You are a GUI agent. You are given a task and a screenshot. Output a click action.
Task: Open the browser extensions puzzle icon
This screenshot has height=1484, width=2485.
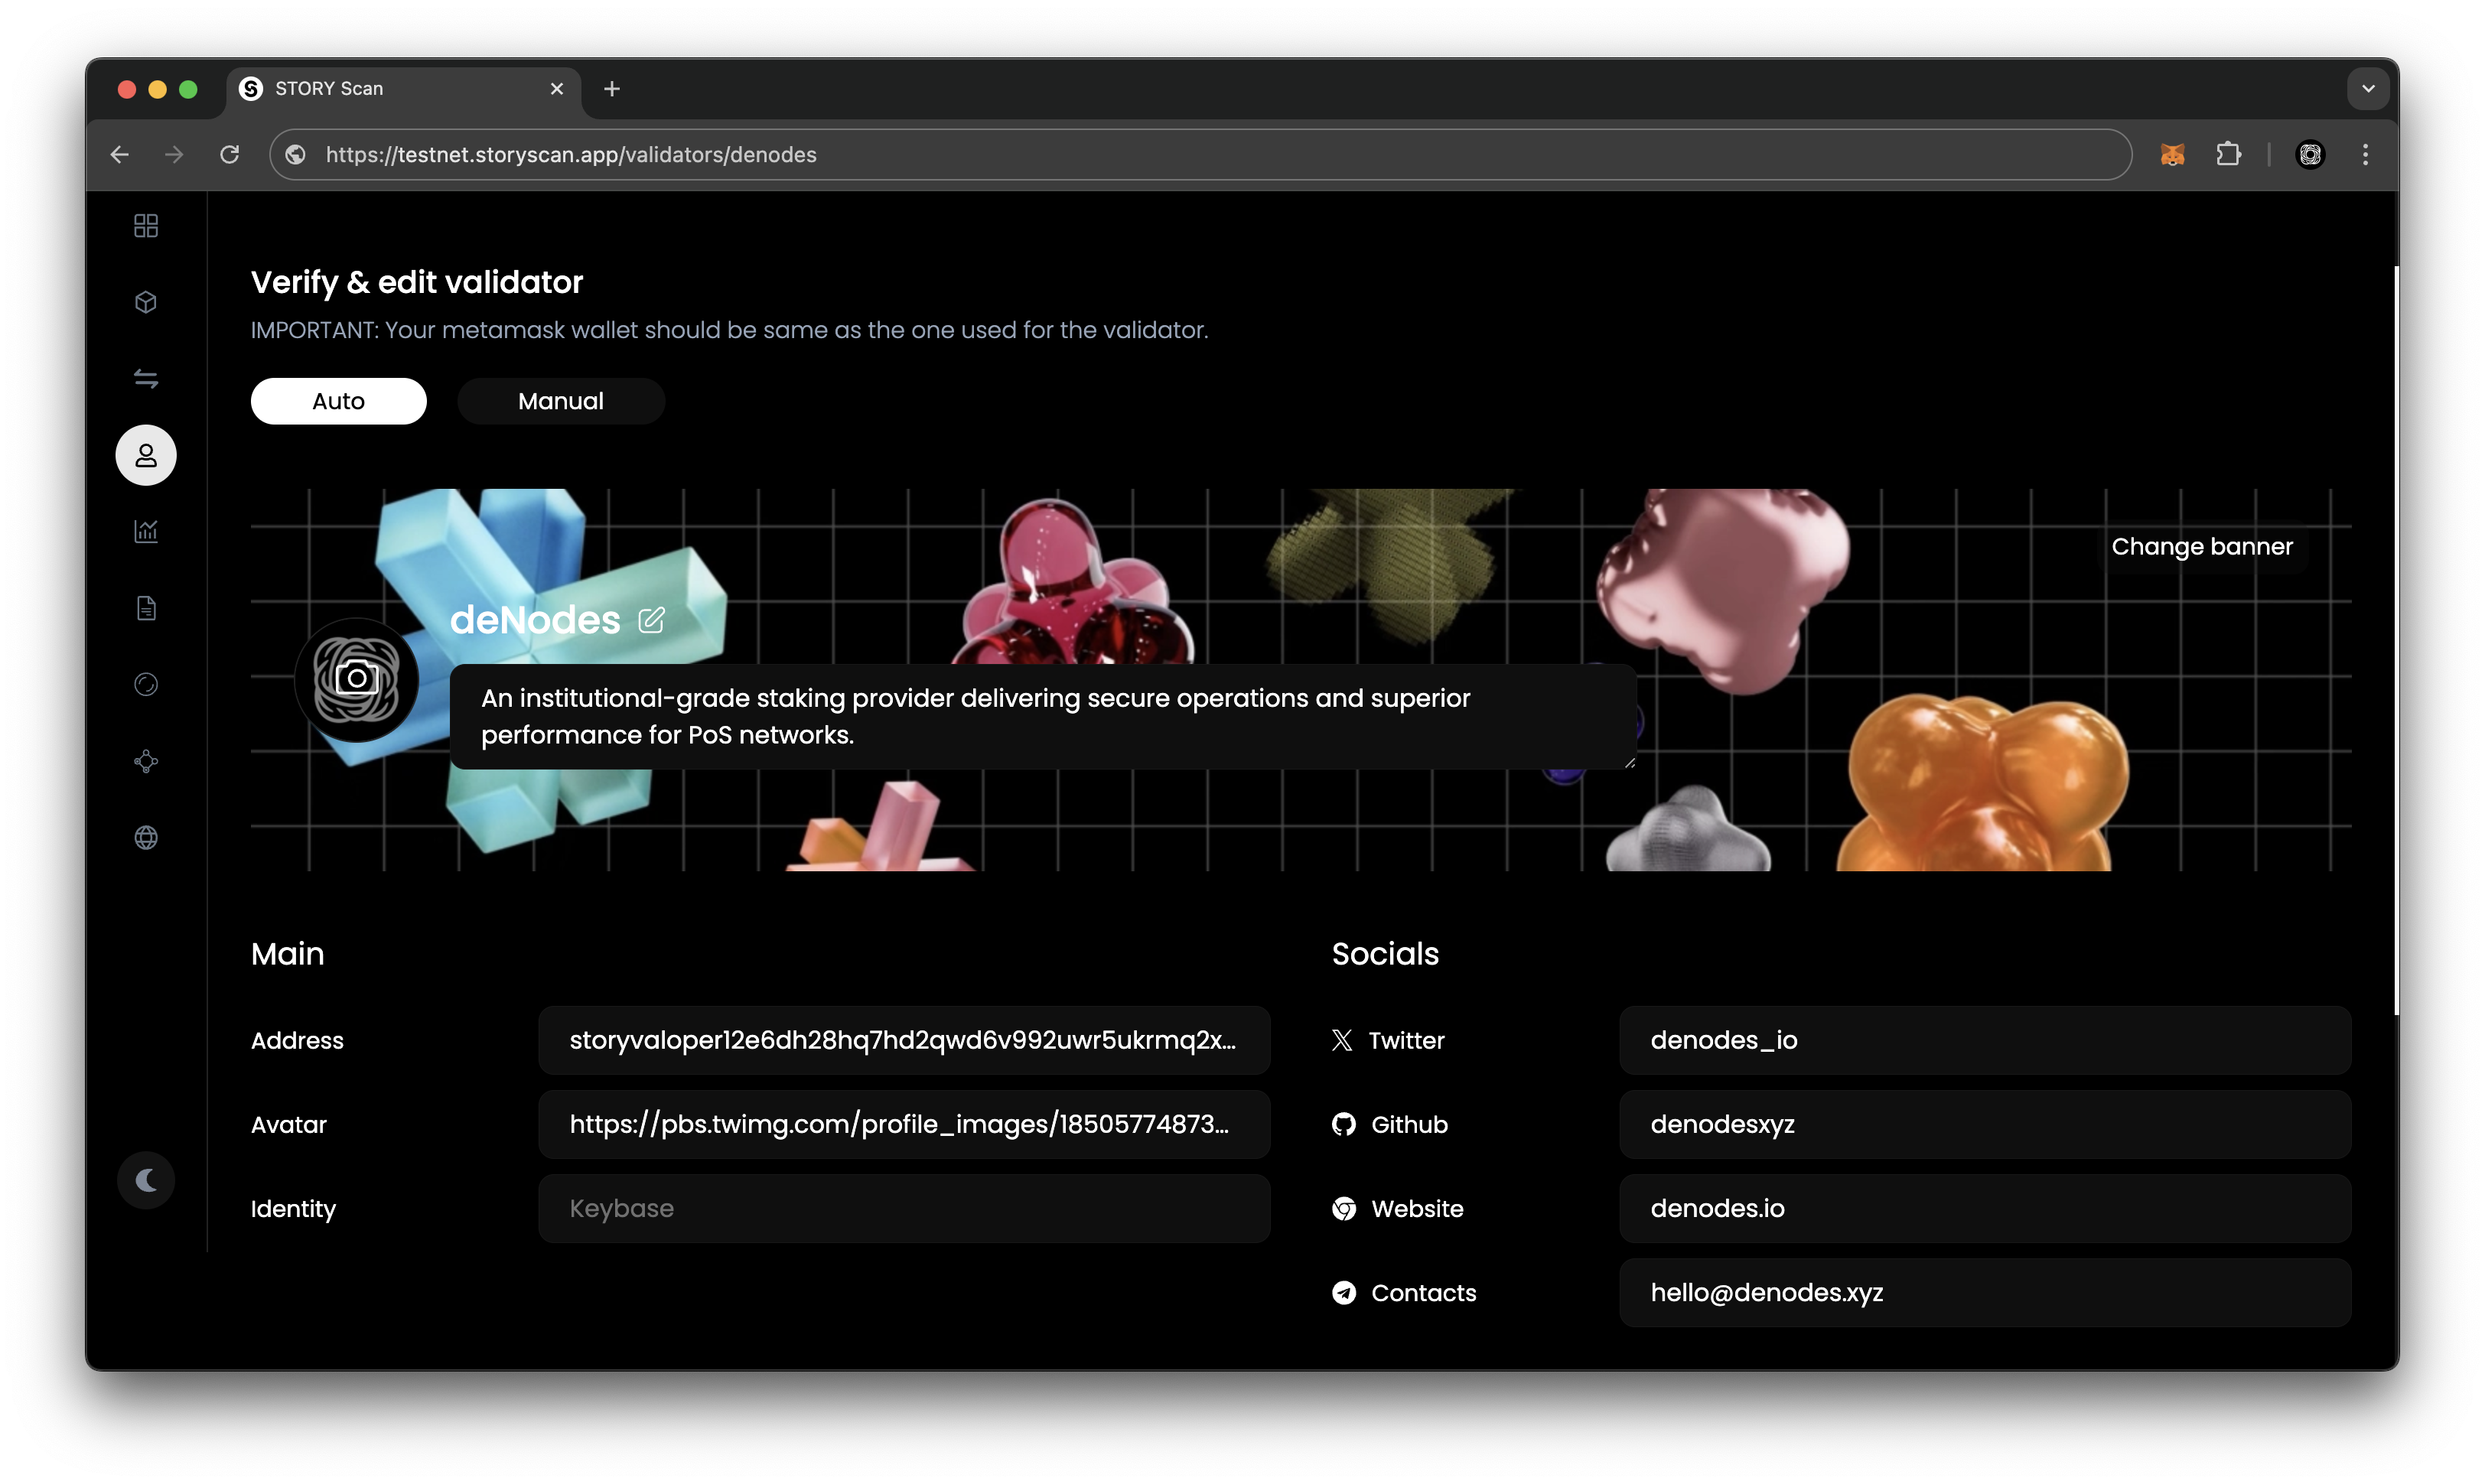point(2228,154)
